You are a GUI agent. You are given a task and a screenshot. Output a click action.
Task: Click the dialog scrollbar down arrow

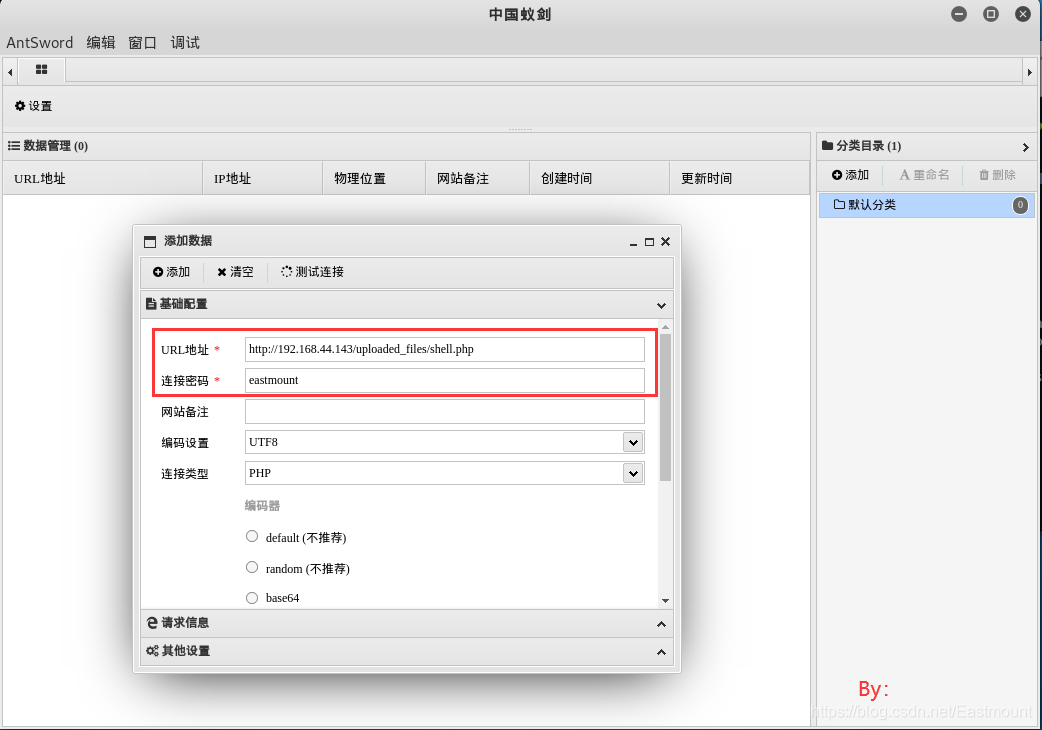tap(665, 600)
